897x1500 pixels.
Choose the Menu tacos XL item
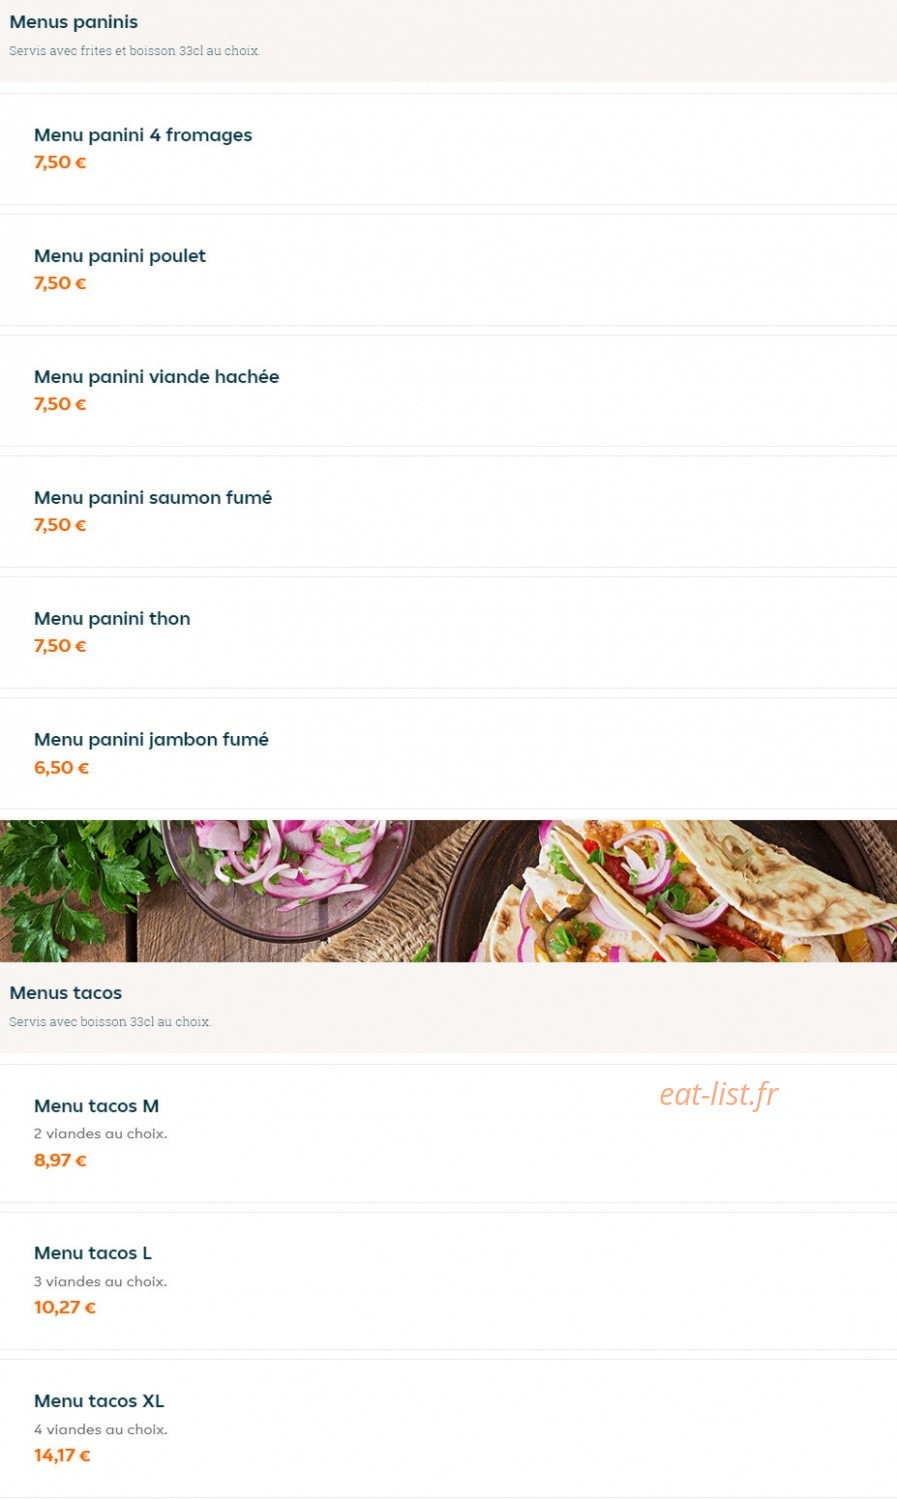click(x=448, y=1429)
